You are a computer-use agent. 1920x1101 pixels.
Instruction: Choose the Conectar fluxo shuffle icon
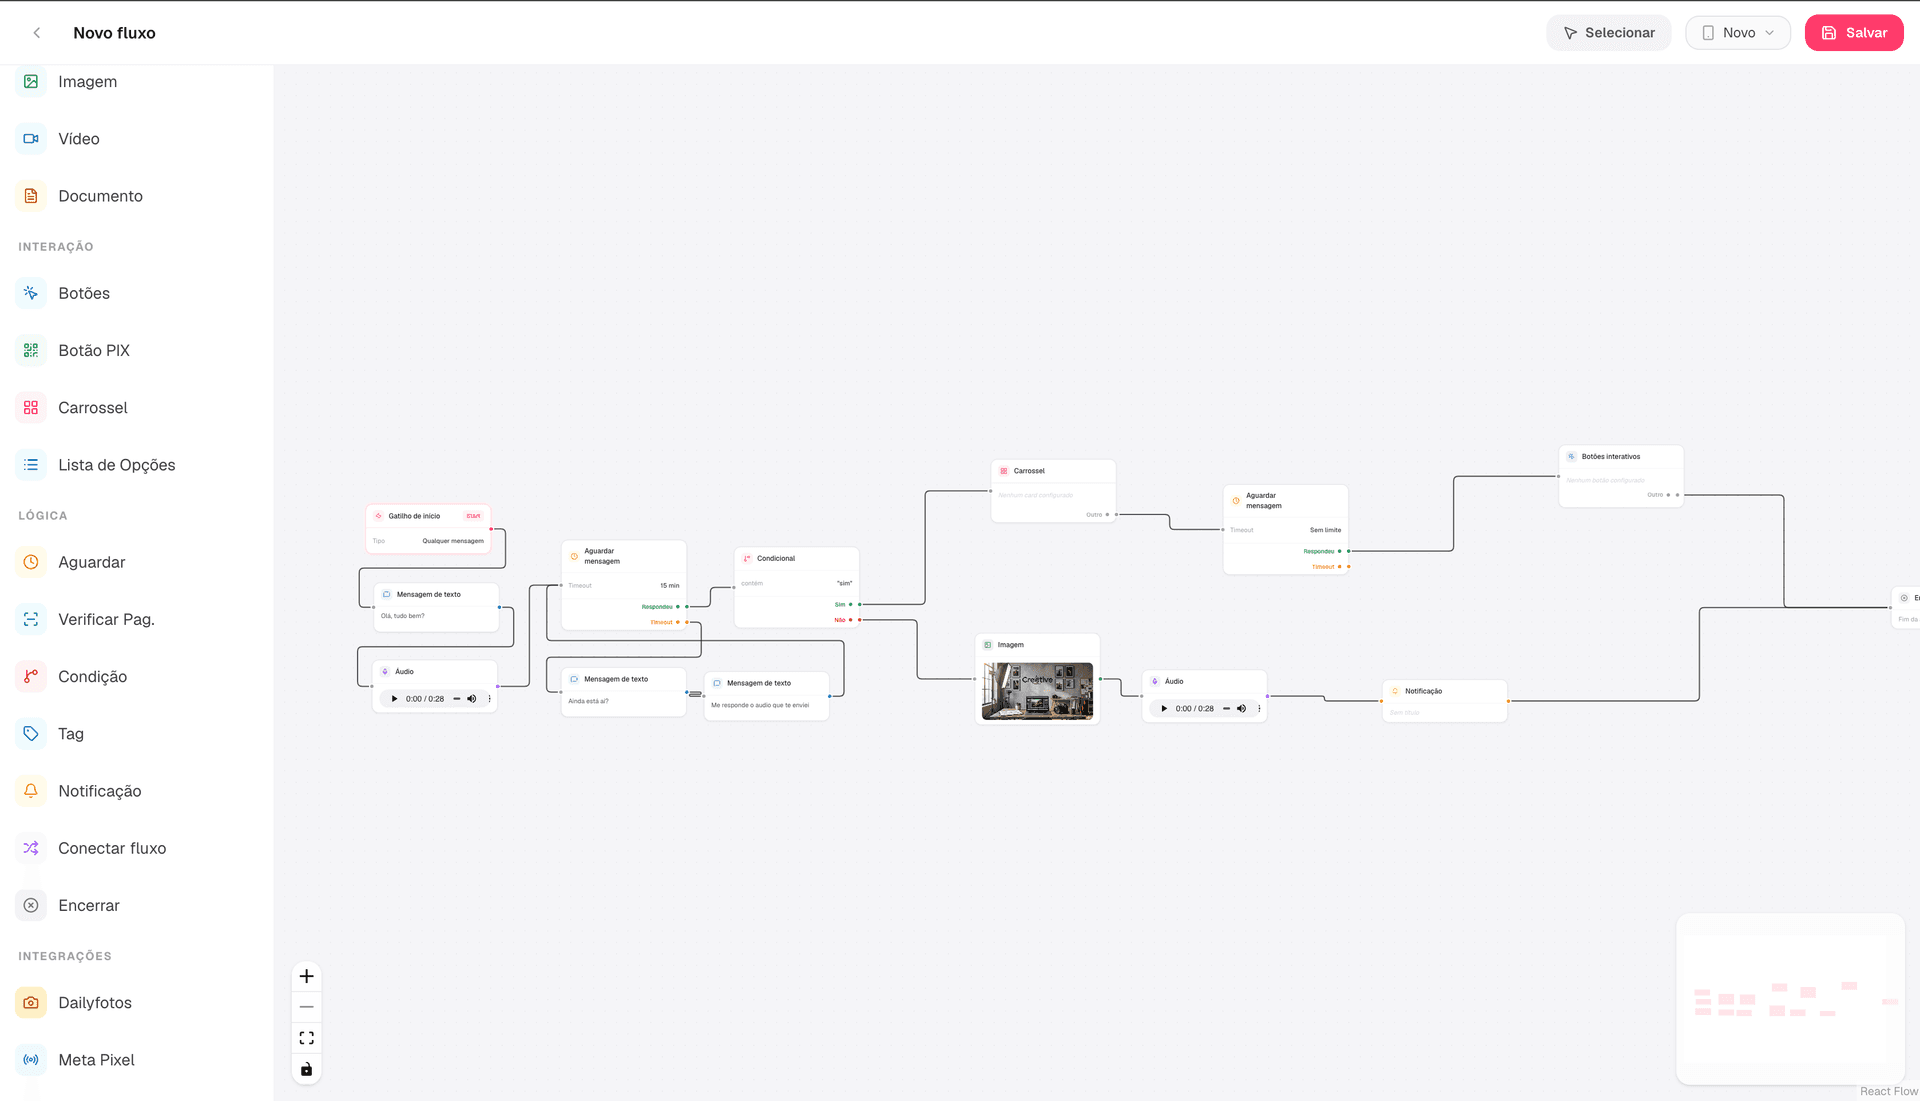(x=31, y=848)
